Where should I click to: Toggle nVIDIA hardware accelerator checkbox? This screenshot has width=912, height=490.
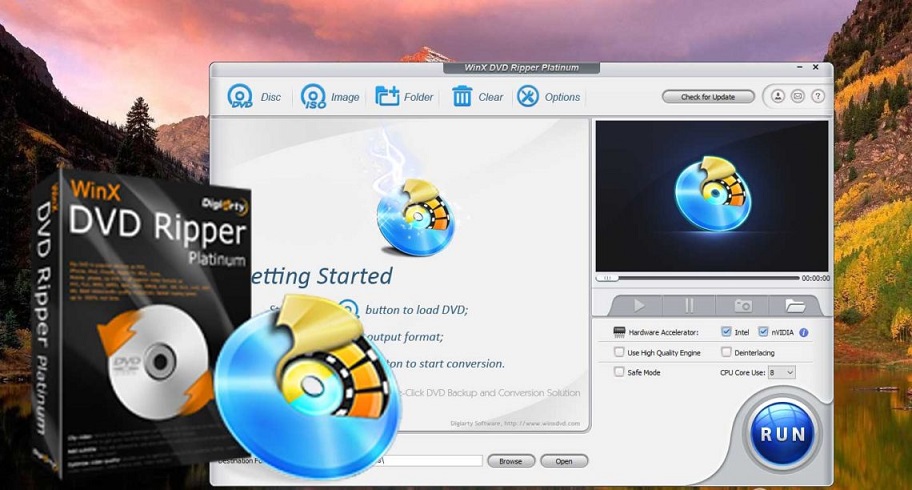coord(763,332)
